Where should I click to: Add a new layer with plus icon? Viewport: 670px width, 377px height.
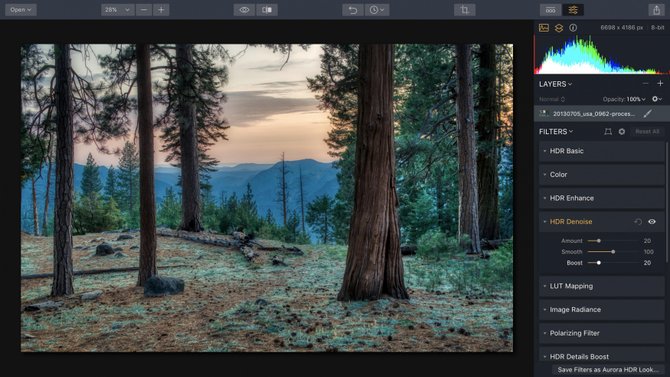[660, 84]
